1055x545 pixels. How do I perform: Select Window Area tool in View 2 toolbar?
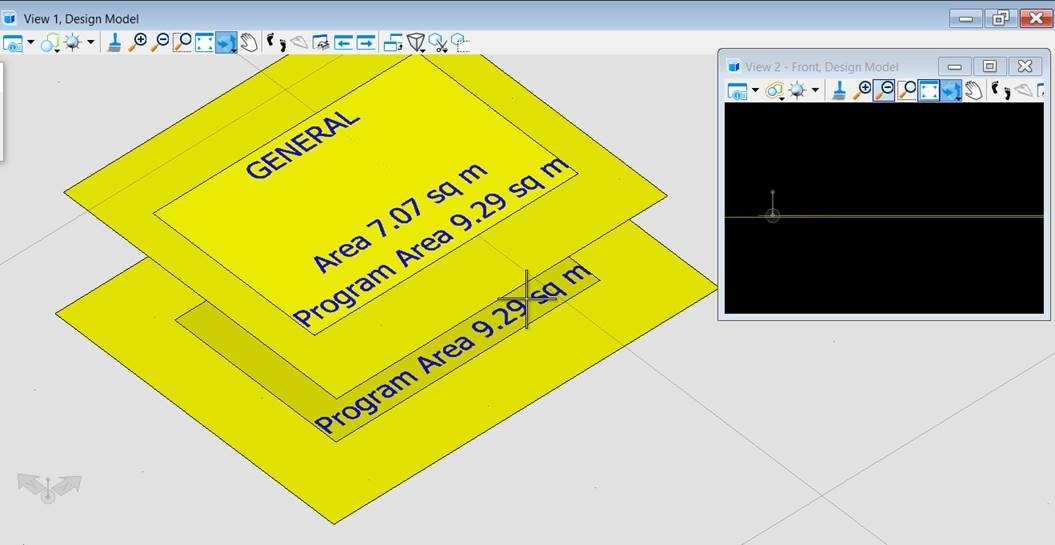click(x=906, y=90)
